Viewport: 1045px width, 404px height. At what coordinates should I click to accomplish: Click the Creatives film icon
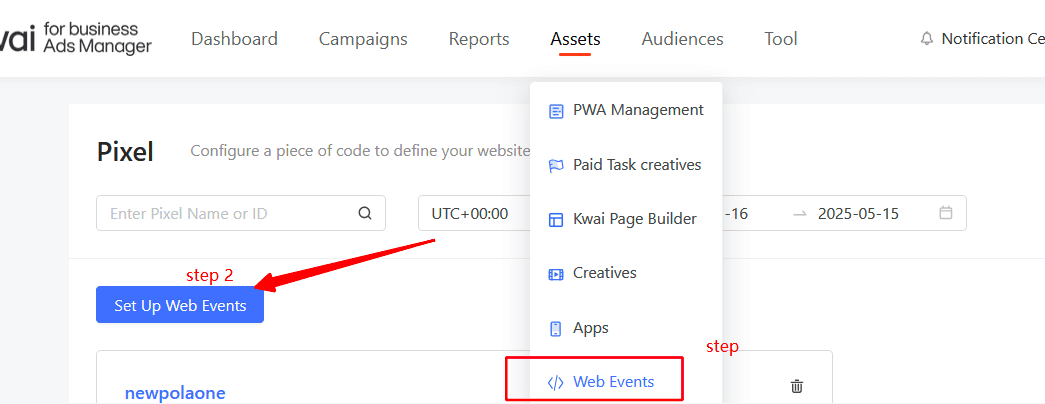(556, 273)
